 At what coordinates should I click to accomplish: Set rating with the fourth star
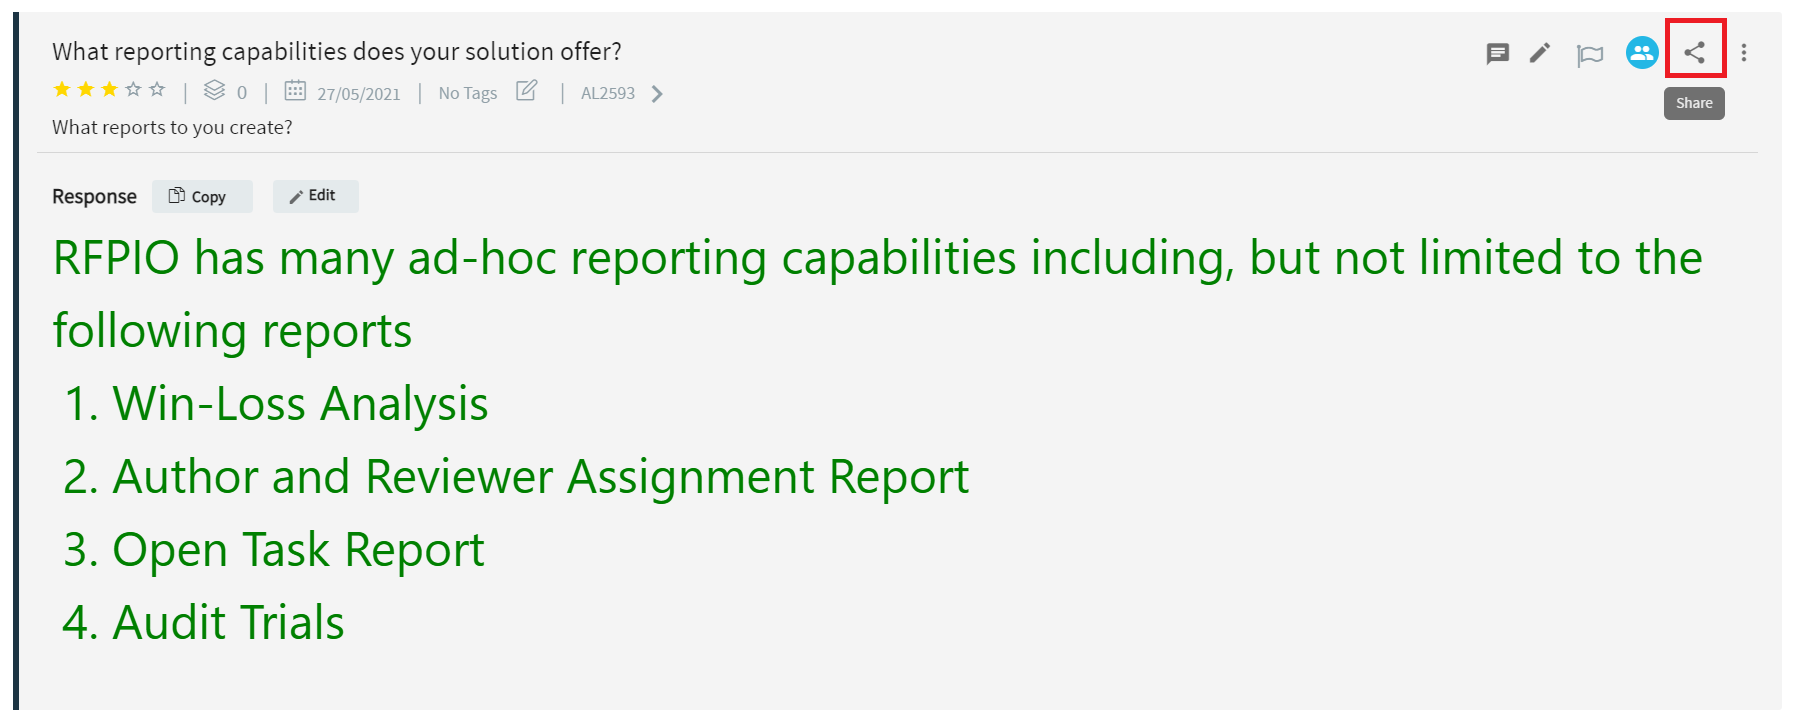point(133,90)
